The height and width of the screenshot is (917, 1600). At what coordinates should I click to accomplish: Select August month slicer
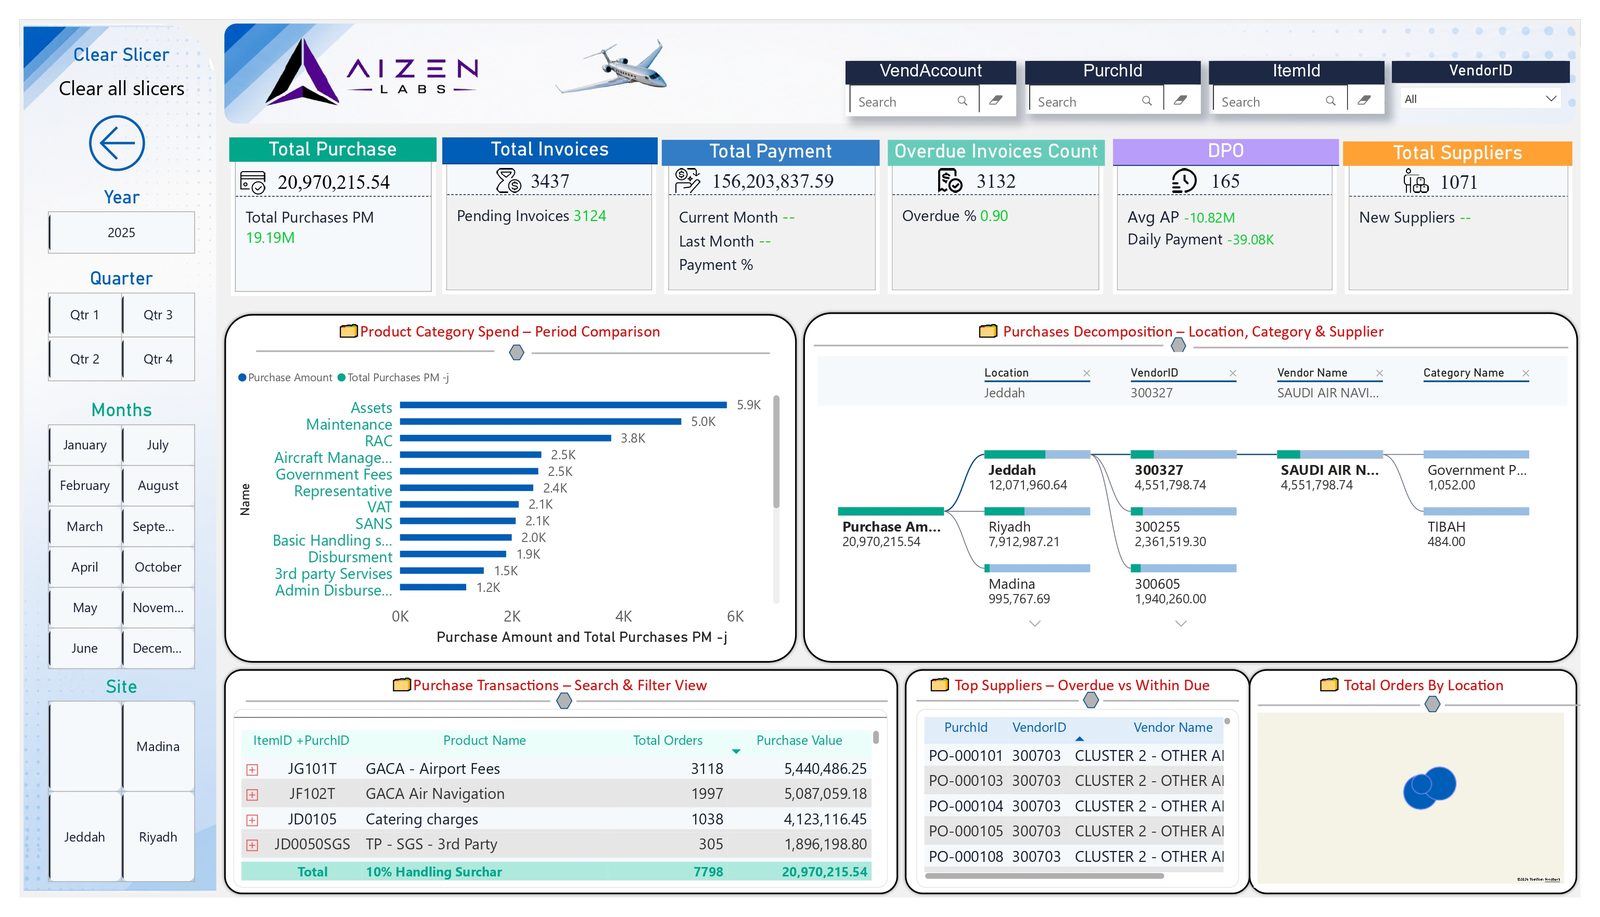coord(158,485)
